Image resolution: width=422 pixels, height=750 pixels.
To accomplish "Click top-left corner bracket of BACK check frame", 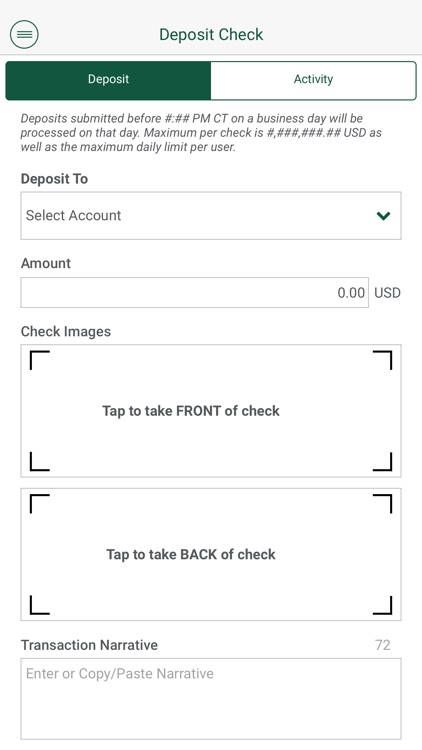I will [x=40, y=504].
